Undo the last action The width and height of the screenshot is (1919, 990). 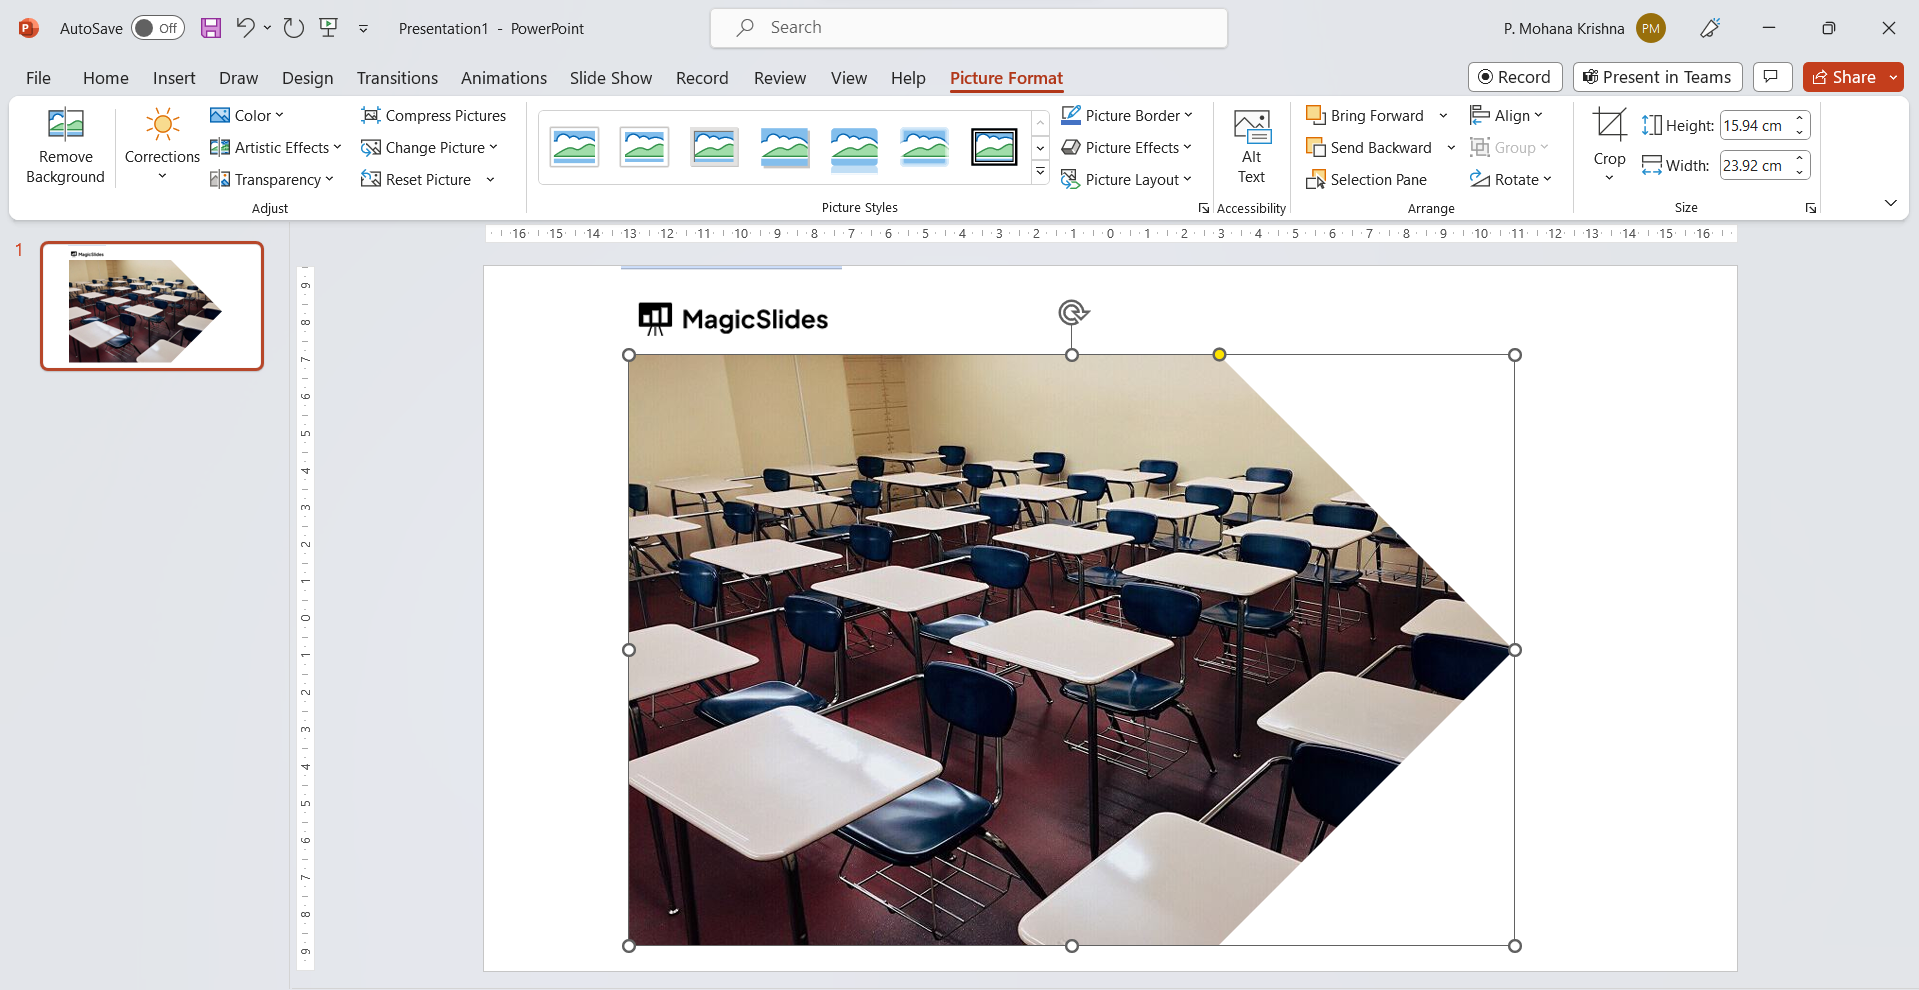[x=245, y=28]
